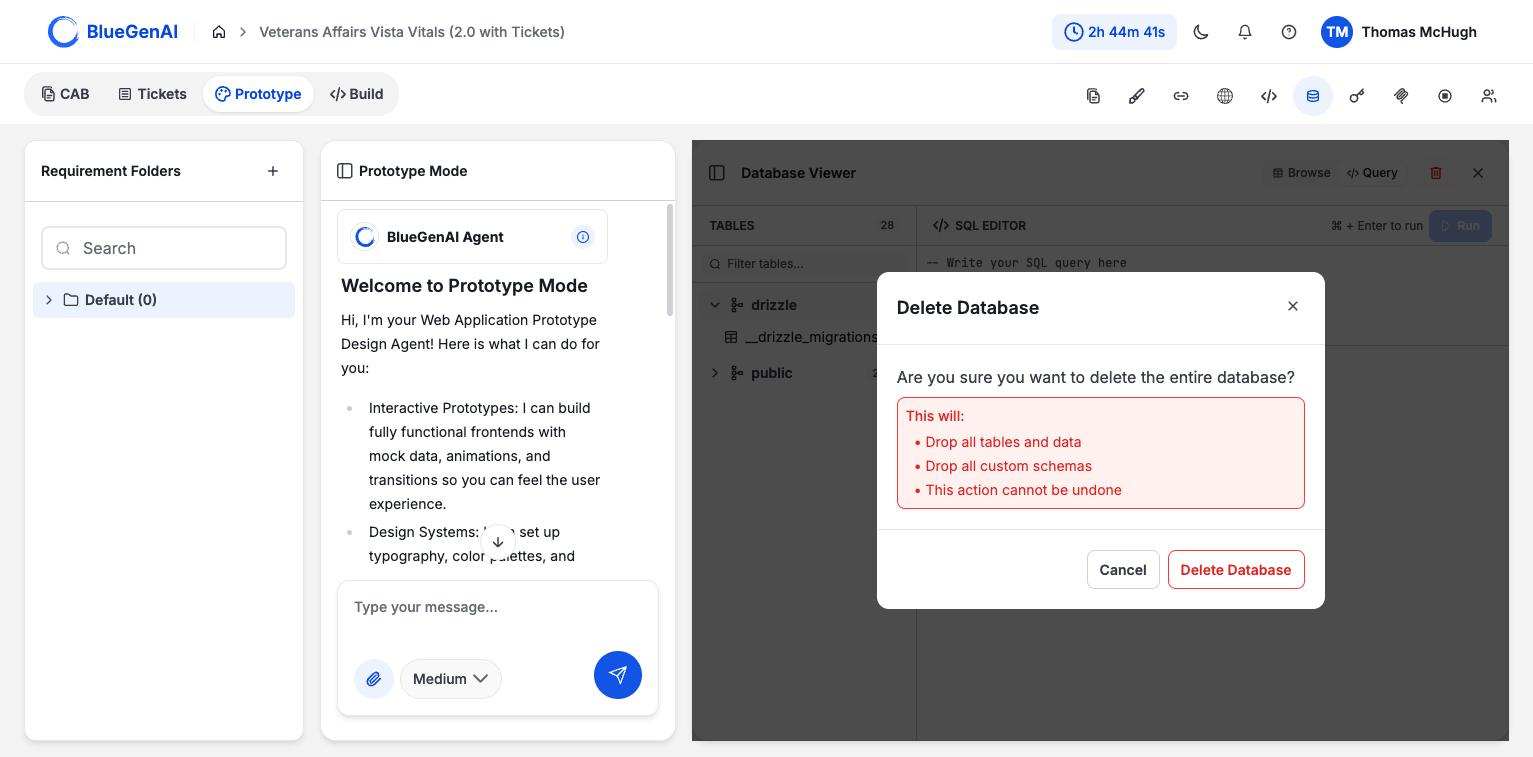Toggle dark mode moon icon
1533x757 pixels.
(1201, 32)
